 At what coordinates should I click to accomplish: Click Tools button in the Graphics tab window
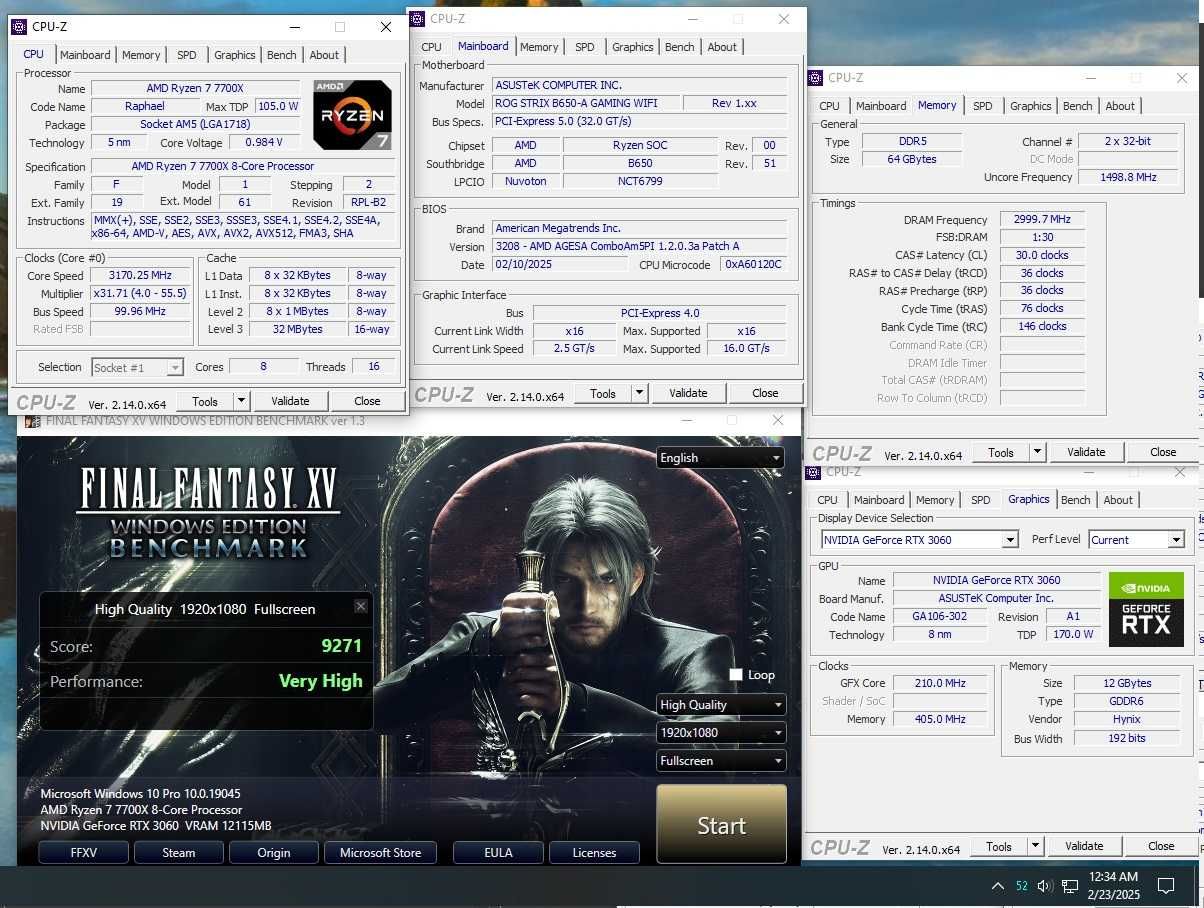point(998,846)
